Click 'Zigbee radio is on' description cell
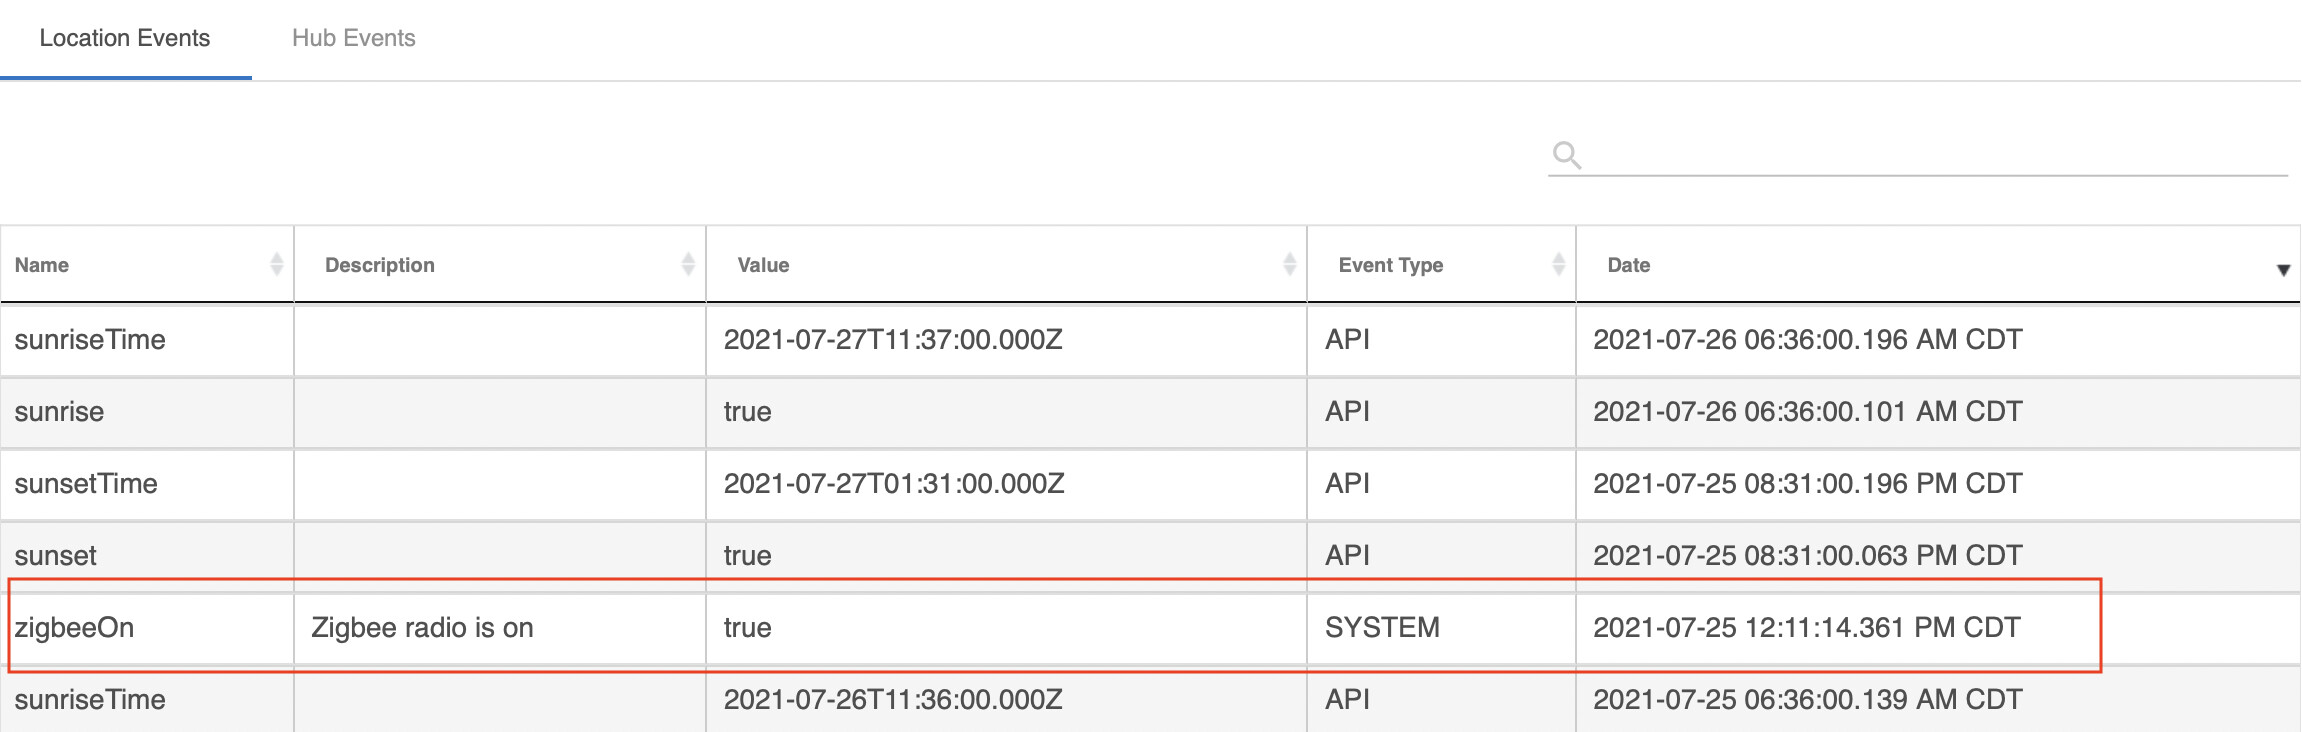The height and width of the screenshot is (732, 2302). point(422,628)
